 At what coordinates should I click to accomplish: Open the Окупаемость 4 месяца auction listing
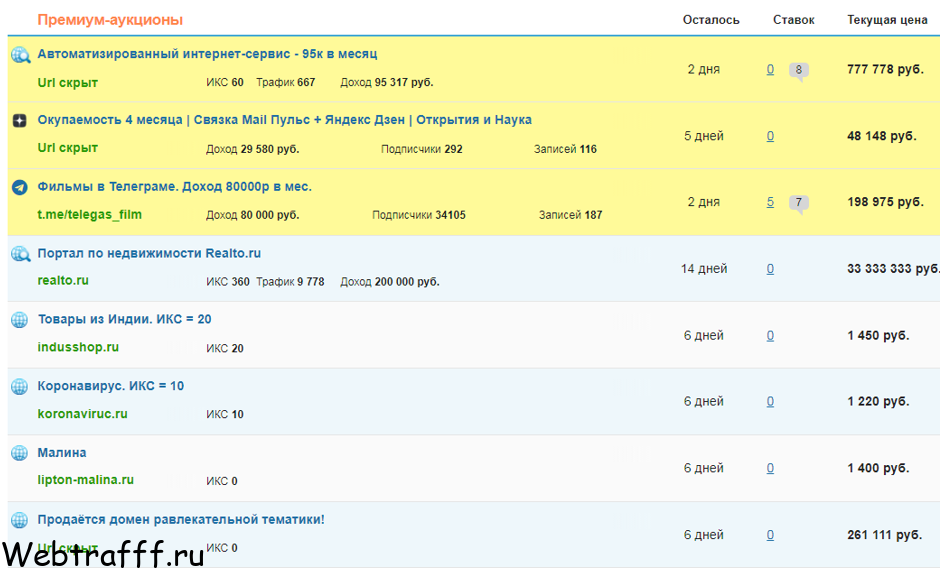(284, 120)
